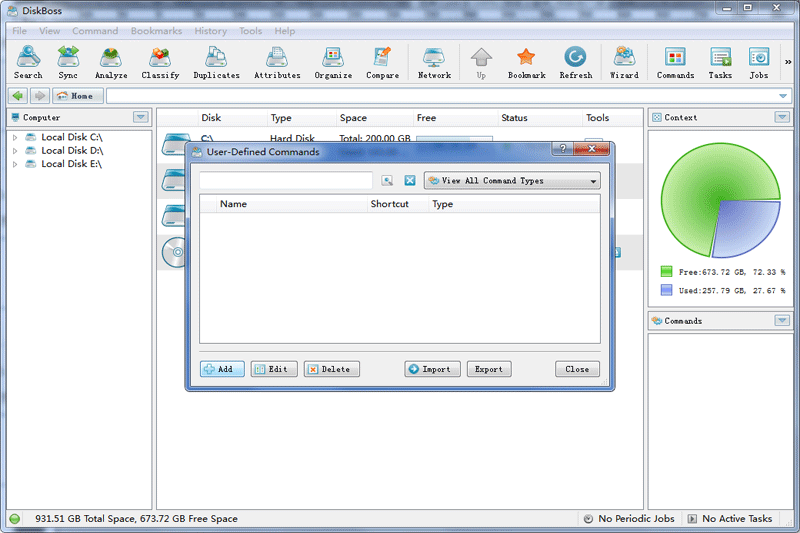
Task: Click the green Free legend color swatch
Action: [x=666, y=271]
